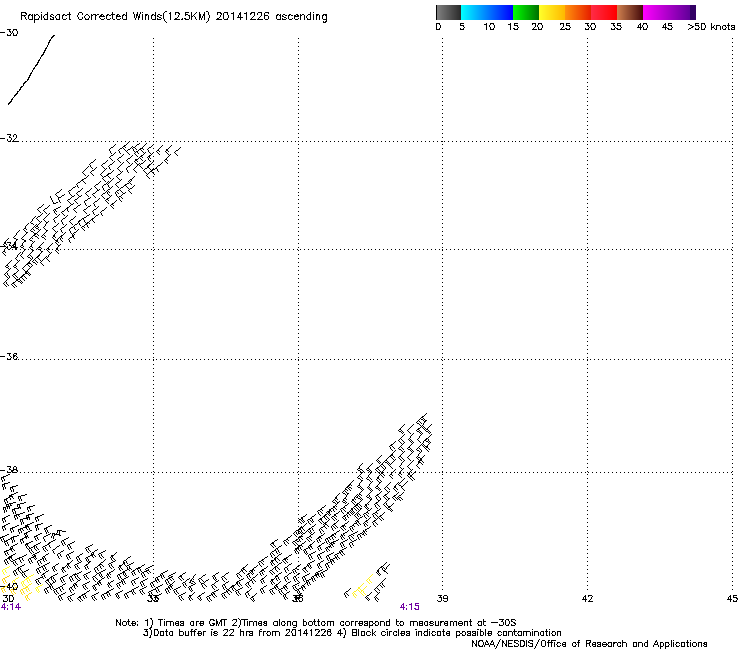Viewport: 740px width, 650px height.
Task: Click the yellow wind barbs near longitude 38
Action: coord(363,587)
